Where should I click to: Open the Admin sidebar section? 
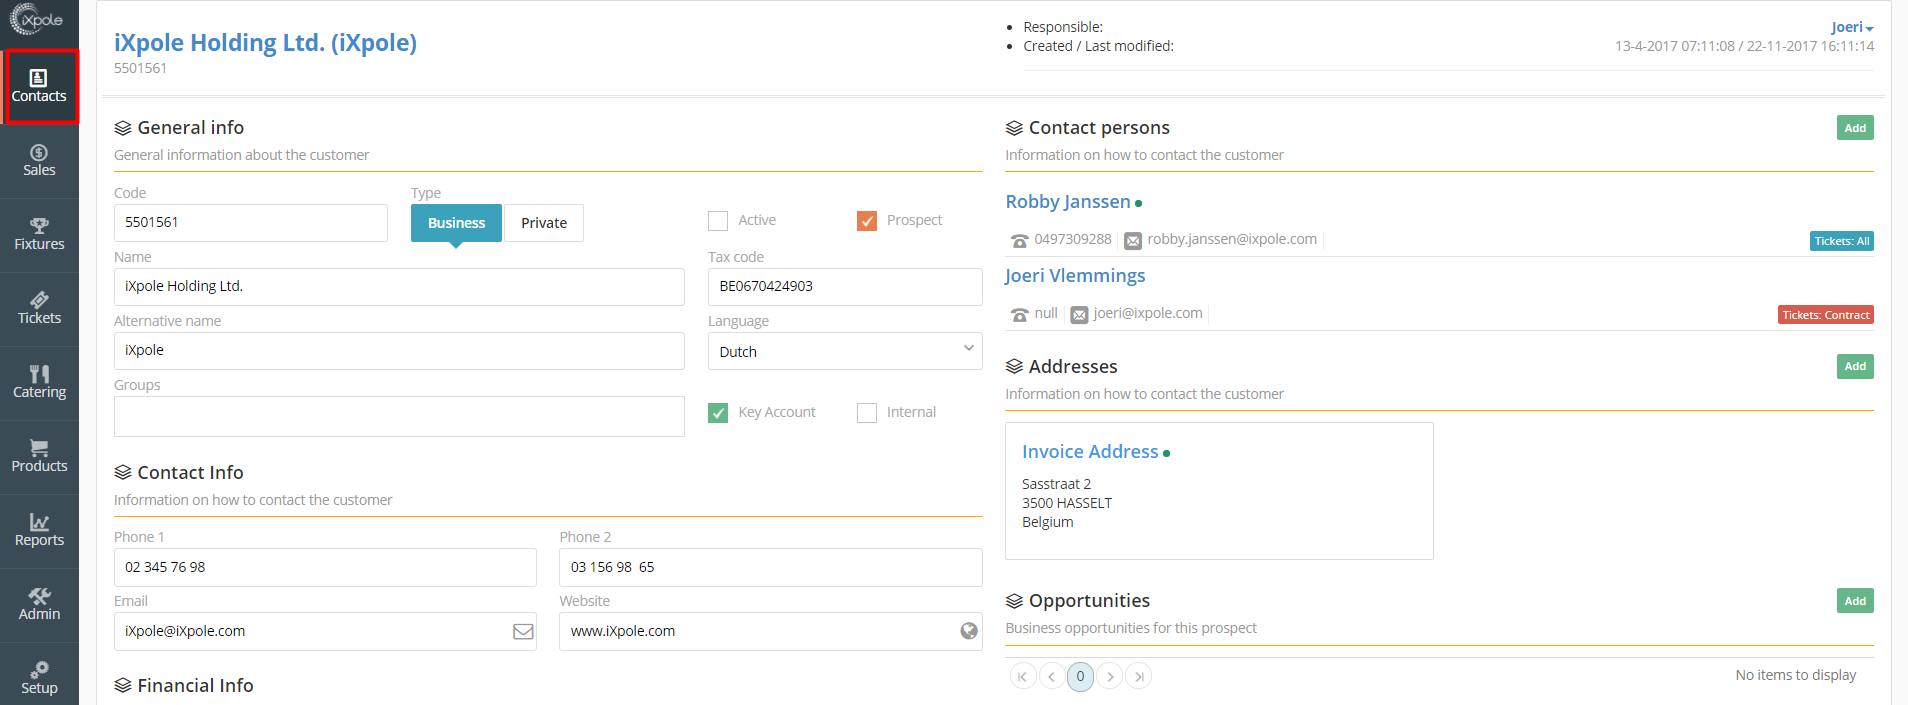click(x=39, y=605)
